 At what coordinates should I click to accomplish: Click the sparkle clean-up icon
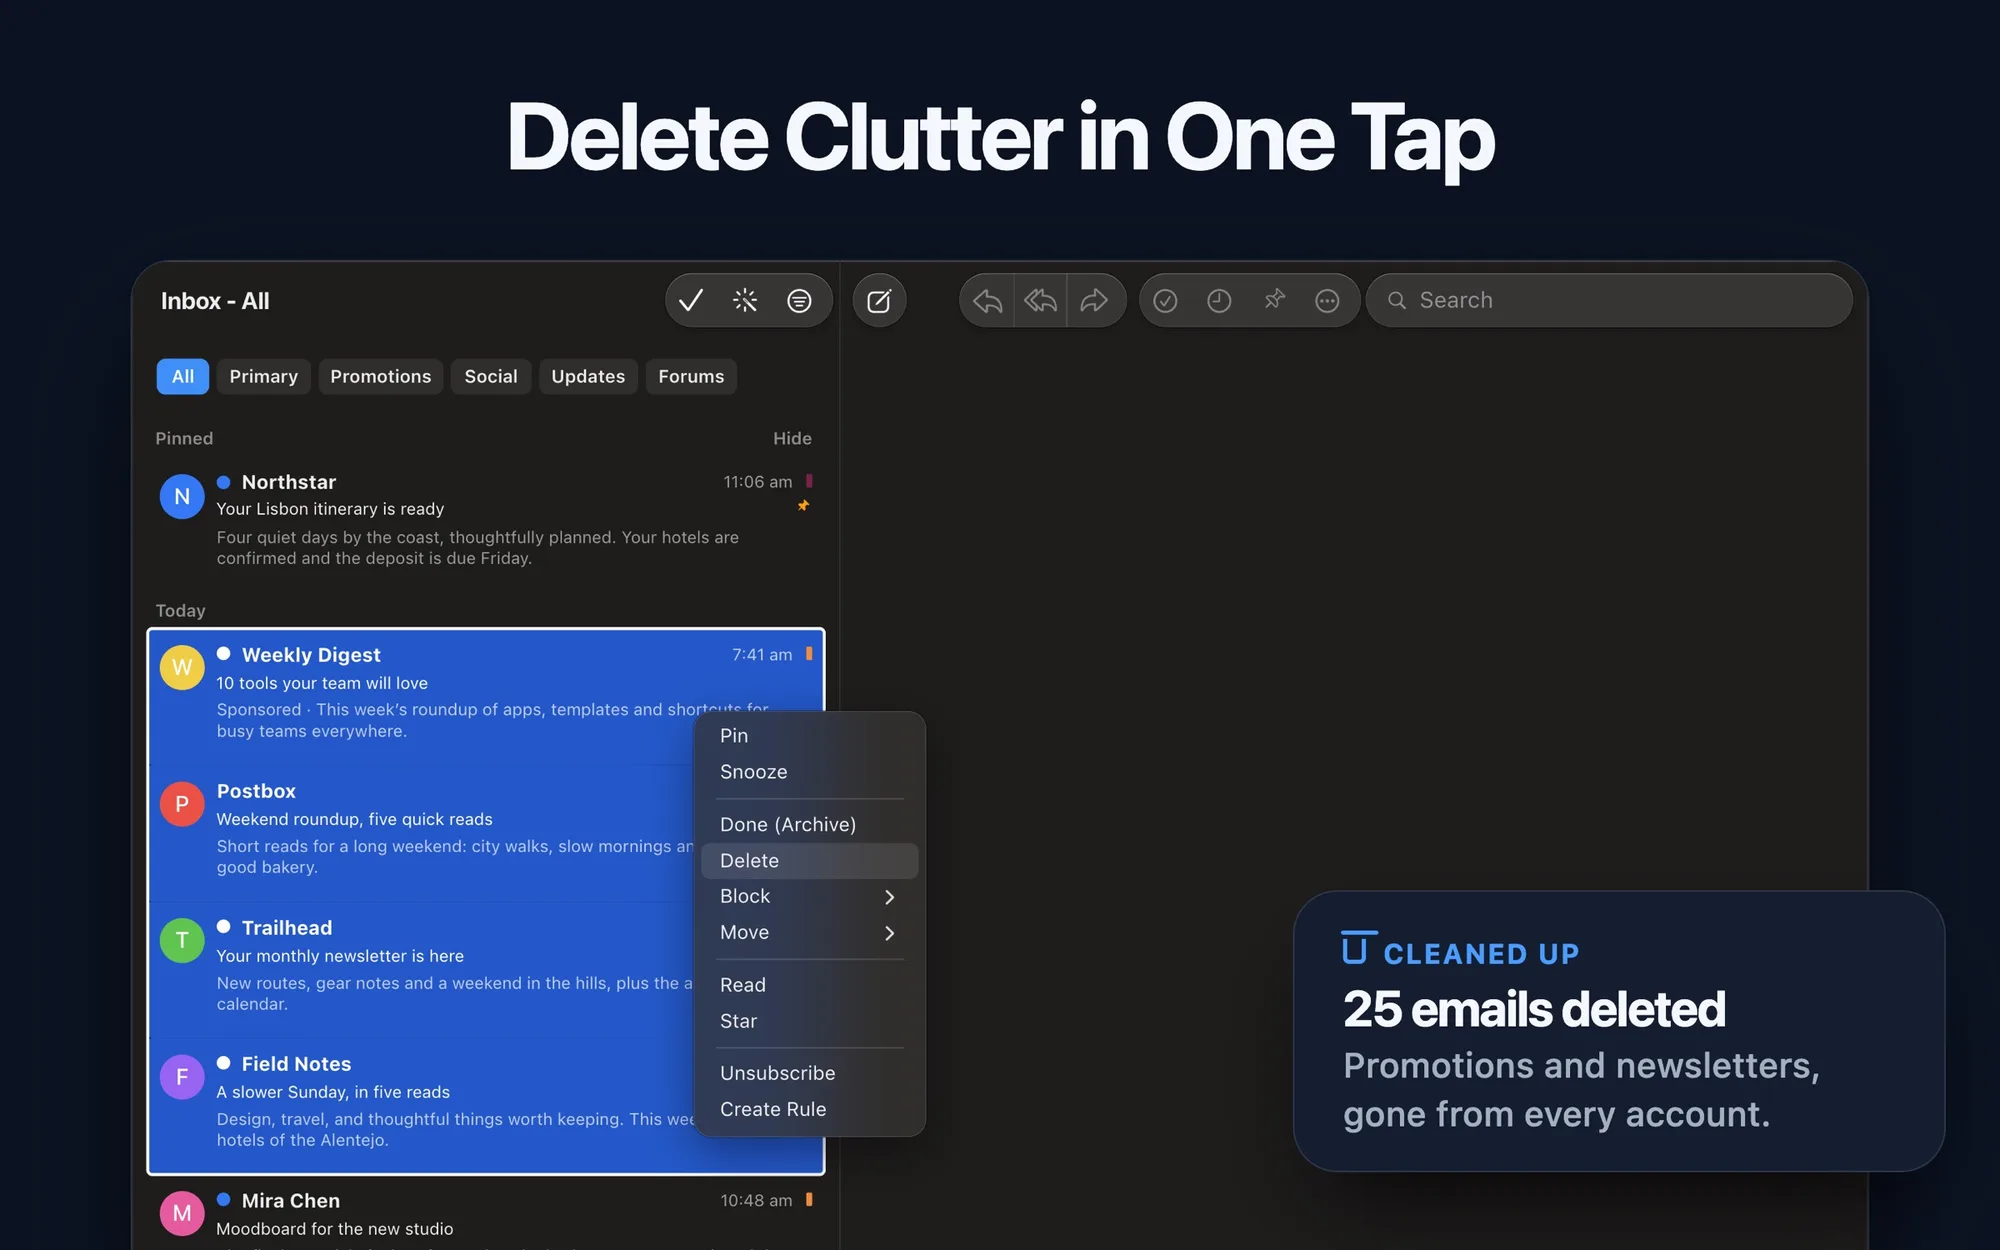pos(745,300)
